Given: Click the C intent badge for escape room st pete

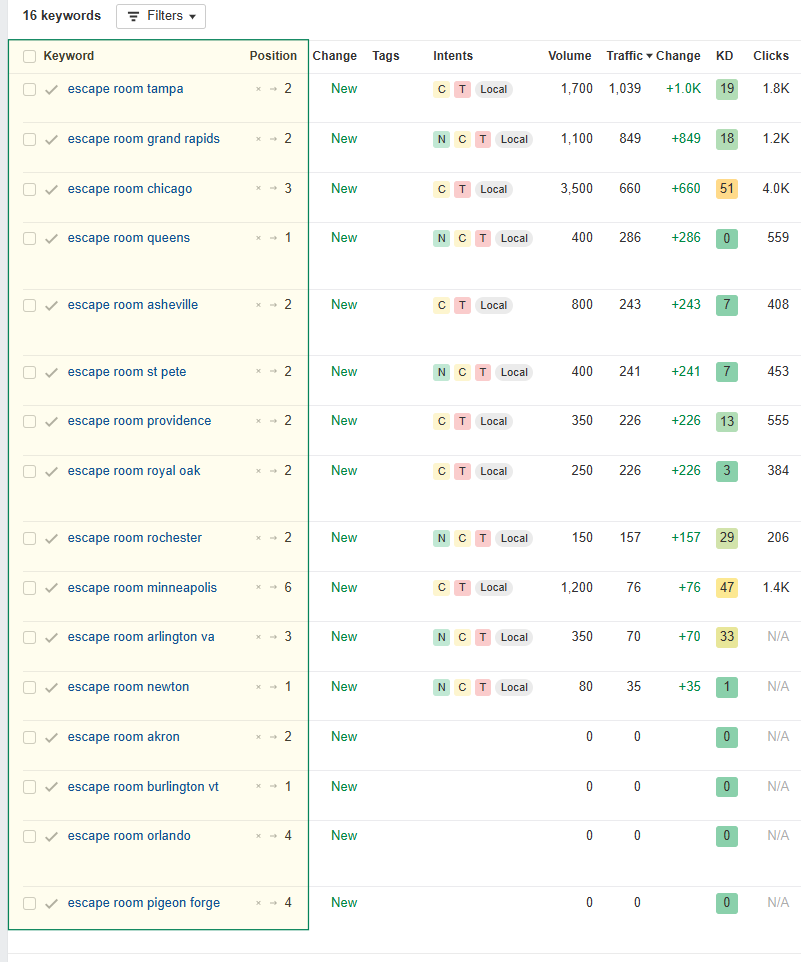Looking at the screenshot, I should click(x=462, y=372).
